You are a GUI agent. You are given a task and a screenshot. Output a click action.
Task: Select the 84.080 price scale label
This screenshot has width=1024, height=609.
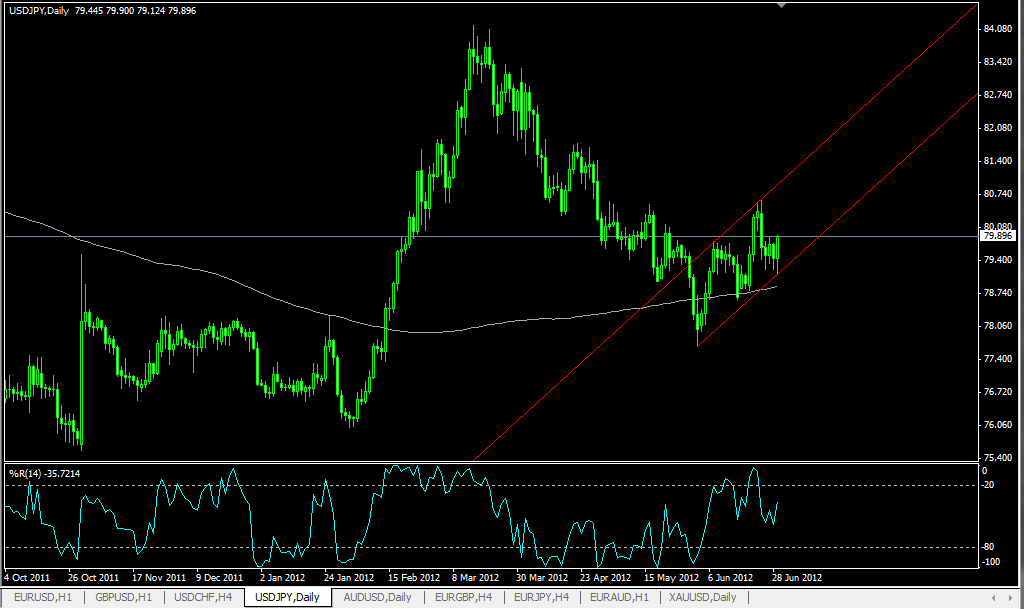click(x=997, y=29)
